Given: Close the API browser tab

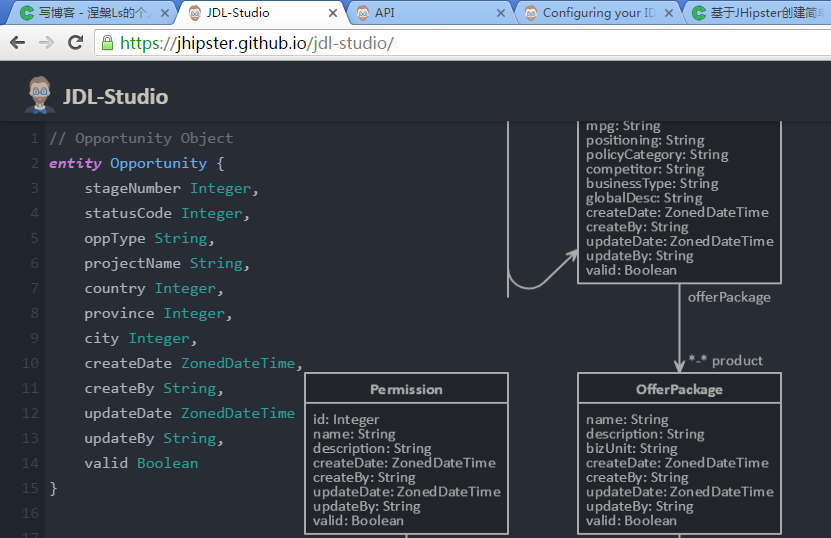Looking at the screenshot, I should pyautogui.click(x=500, y=13).
